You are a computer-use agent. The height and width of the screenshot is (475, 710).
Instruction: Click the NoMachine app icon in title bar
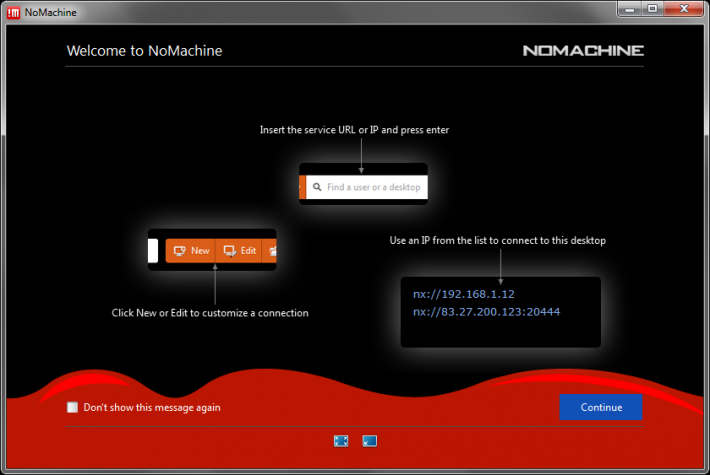tap(13, 12)
